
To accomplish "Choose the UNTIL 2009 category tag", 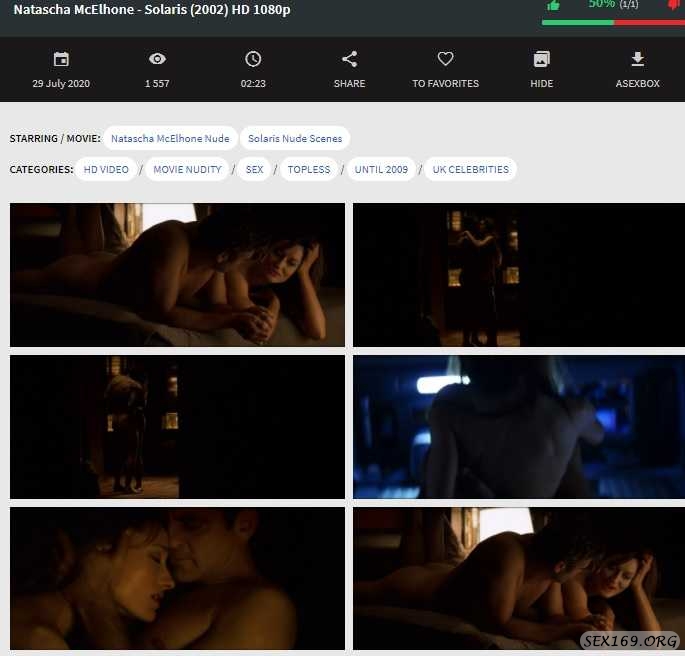I will point(381,170).
